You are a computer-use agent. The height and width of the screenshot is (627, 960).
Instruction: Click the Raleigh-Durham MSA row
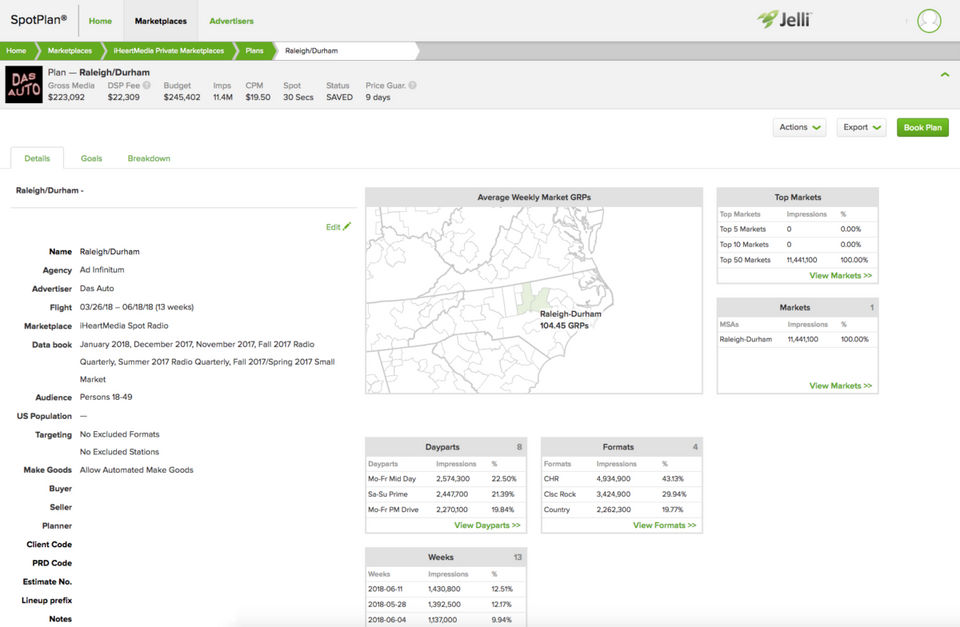coord(797,339)
